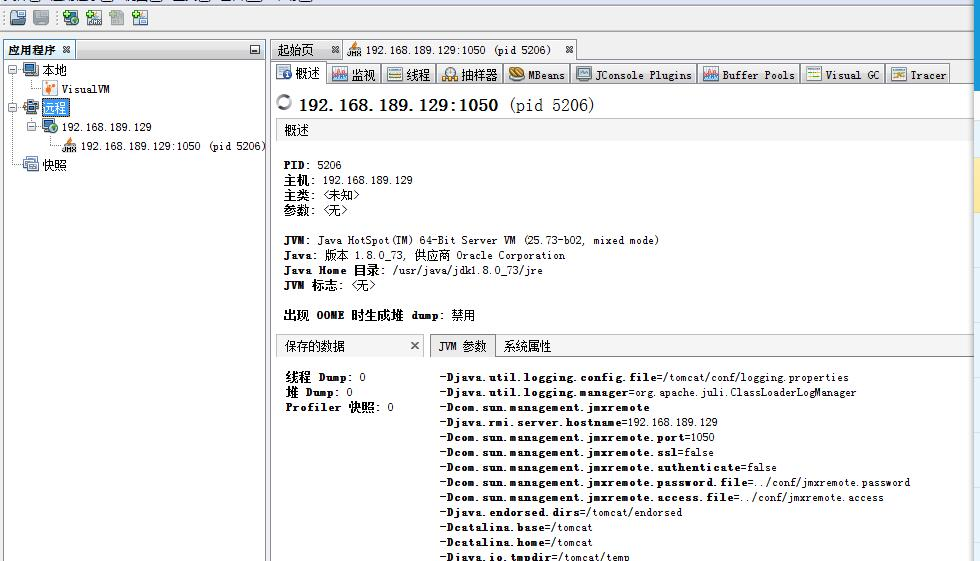Click the -Dcatalina.base=/tomcat line

pos(516,527)
